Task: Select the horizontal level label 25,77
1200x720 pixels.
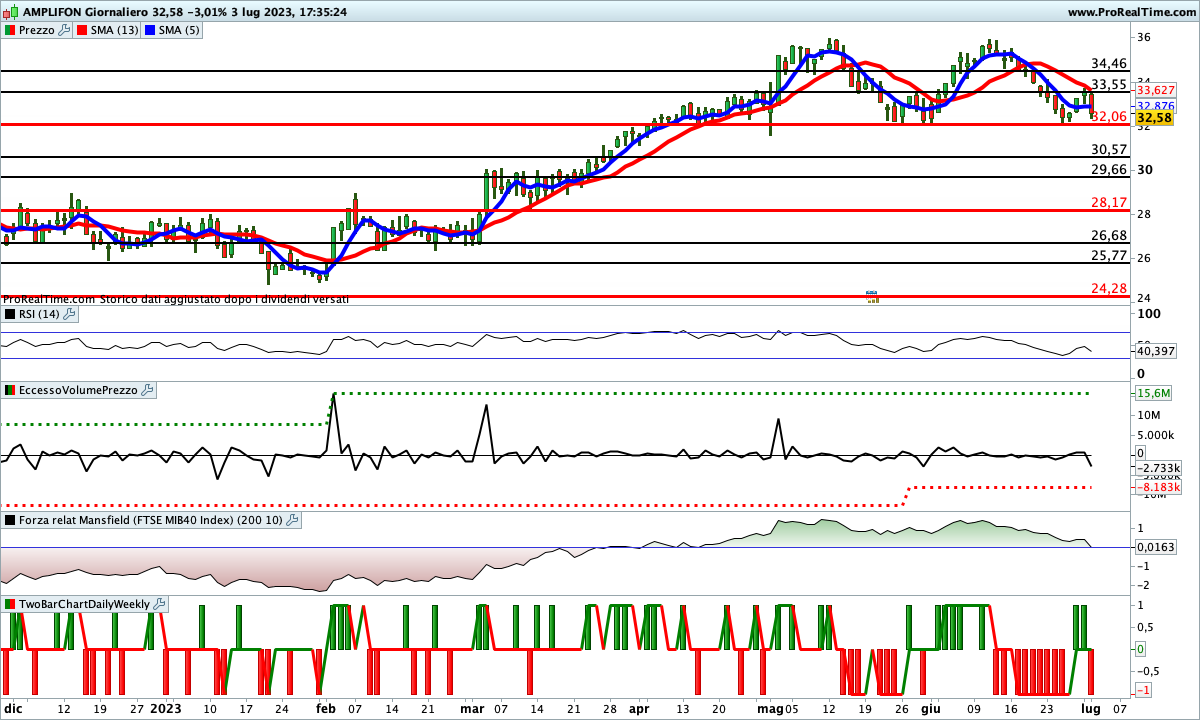Action: (x=1109, y=256)
